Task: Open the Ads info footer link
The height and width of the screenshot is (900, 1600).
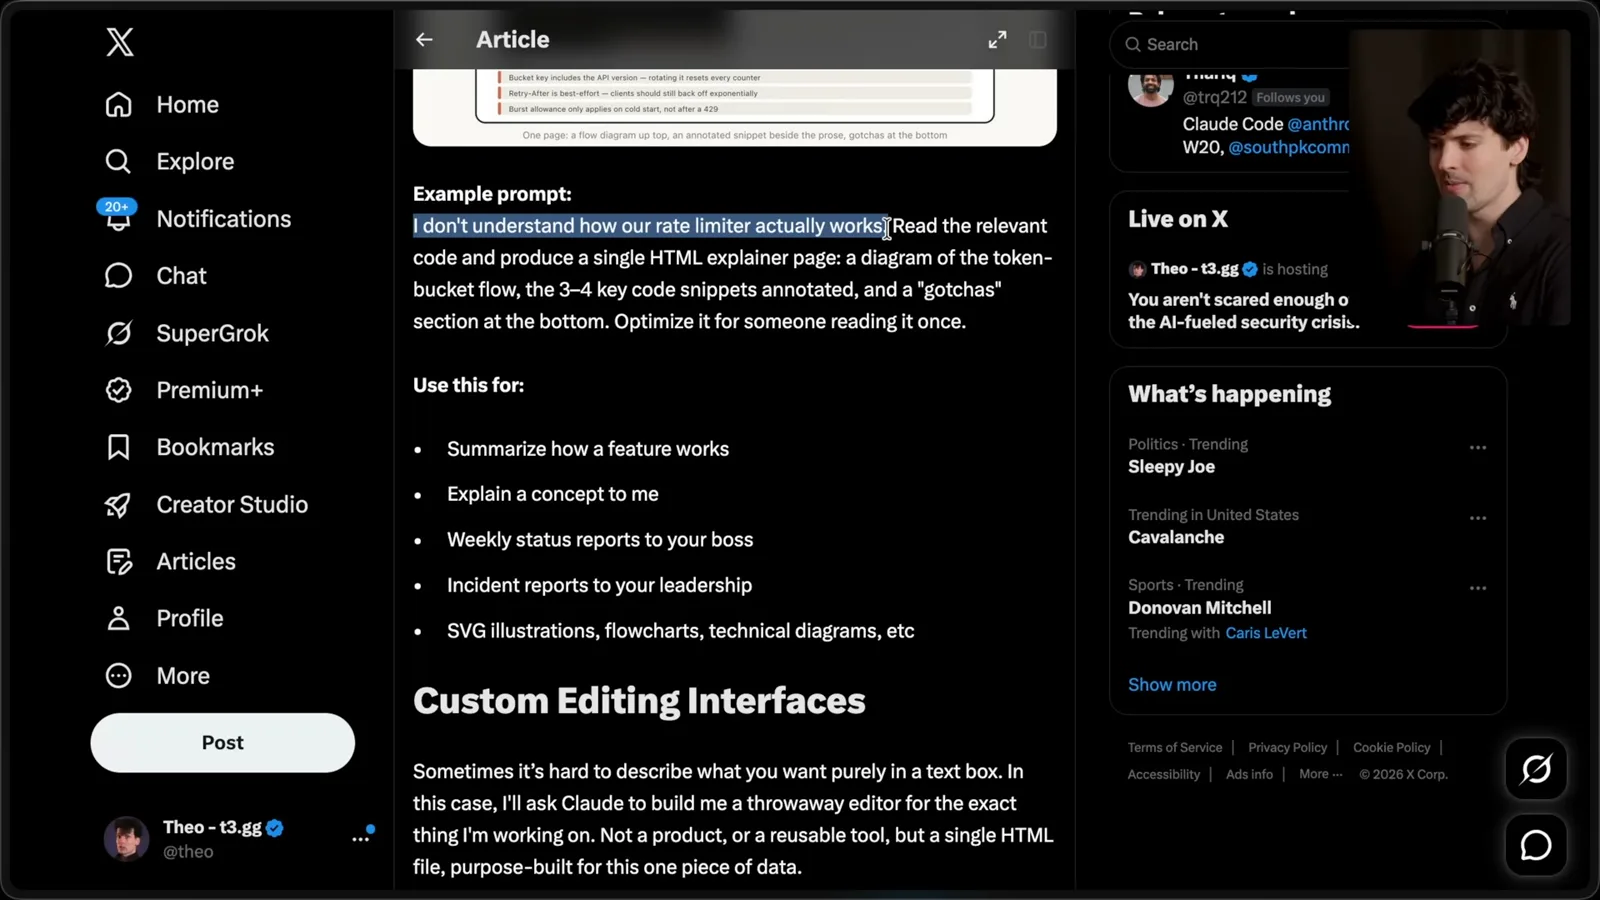Action: pos(1249,775)
